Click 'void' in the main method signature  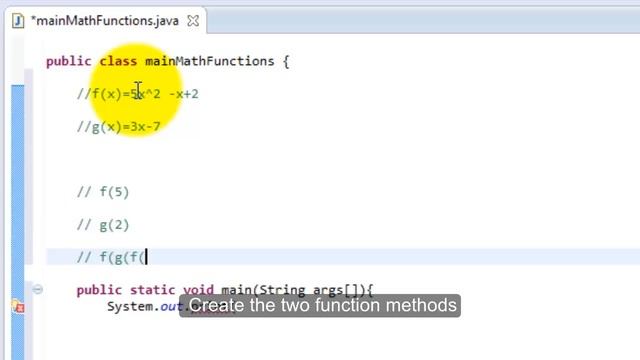pos(198,290)
